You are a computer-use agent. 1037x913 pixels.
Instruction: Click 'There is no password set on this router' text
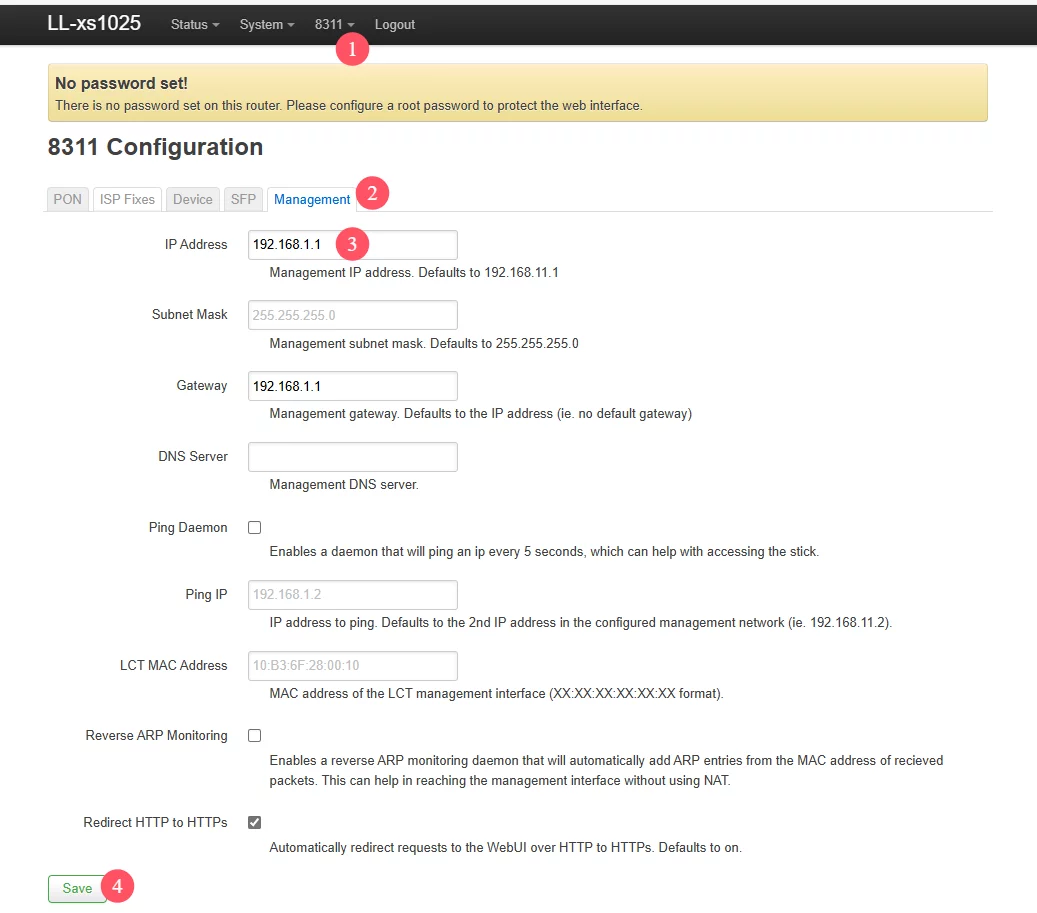point(349,106)
